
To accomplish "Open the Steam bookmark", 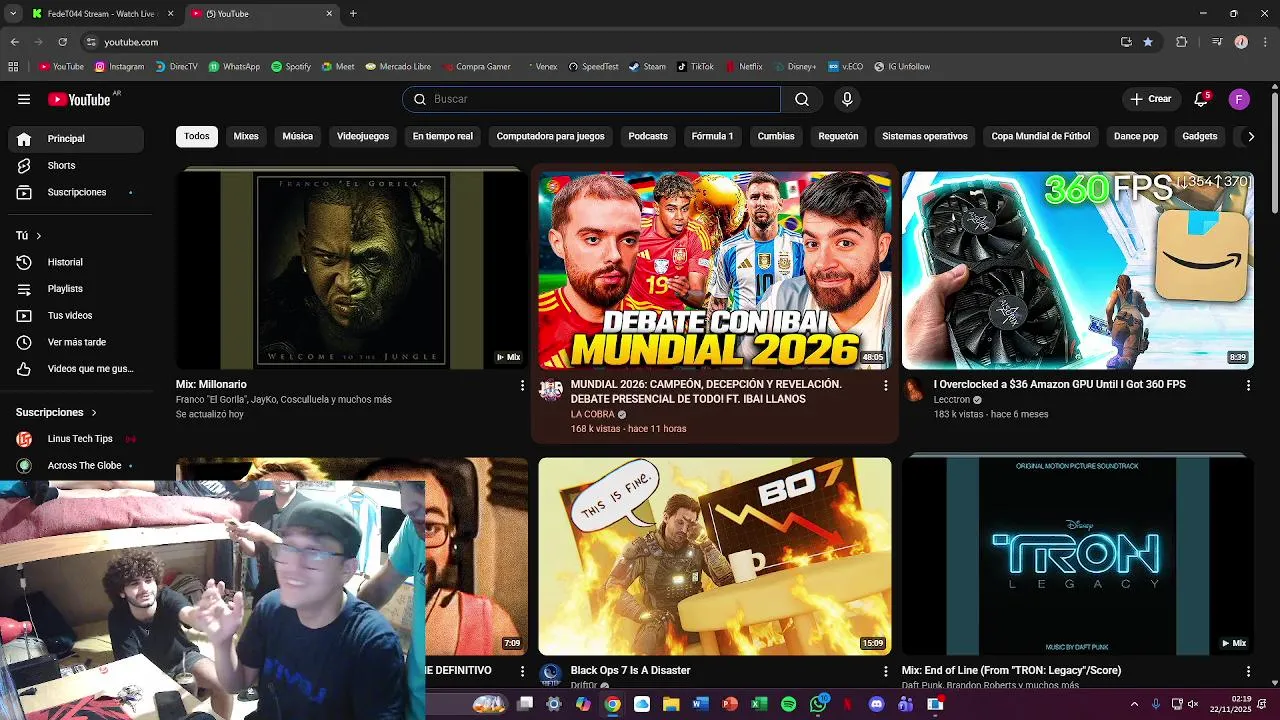I will coord(647,67).
